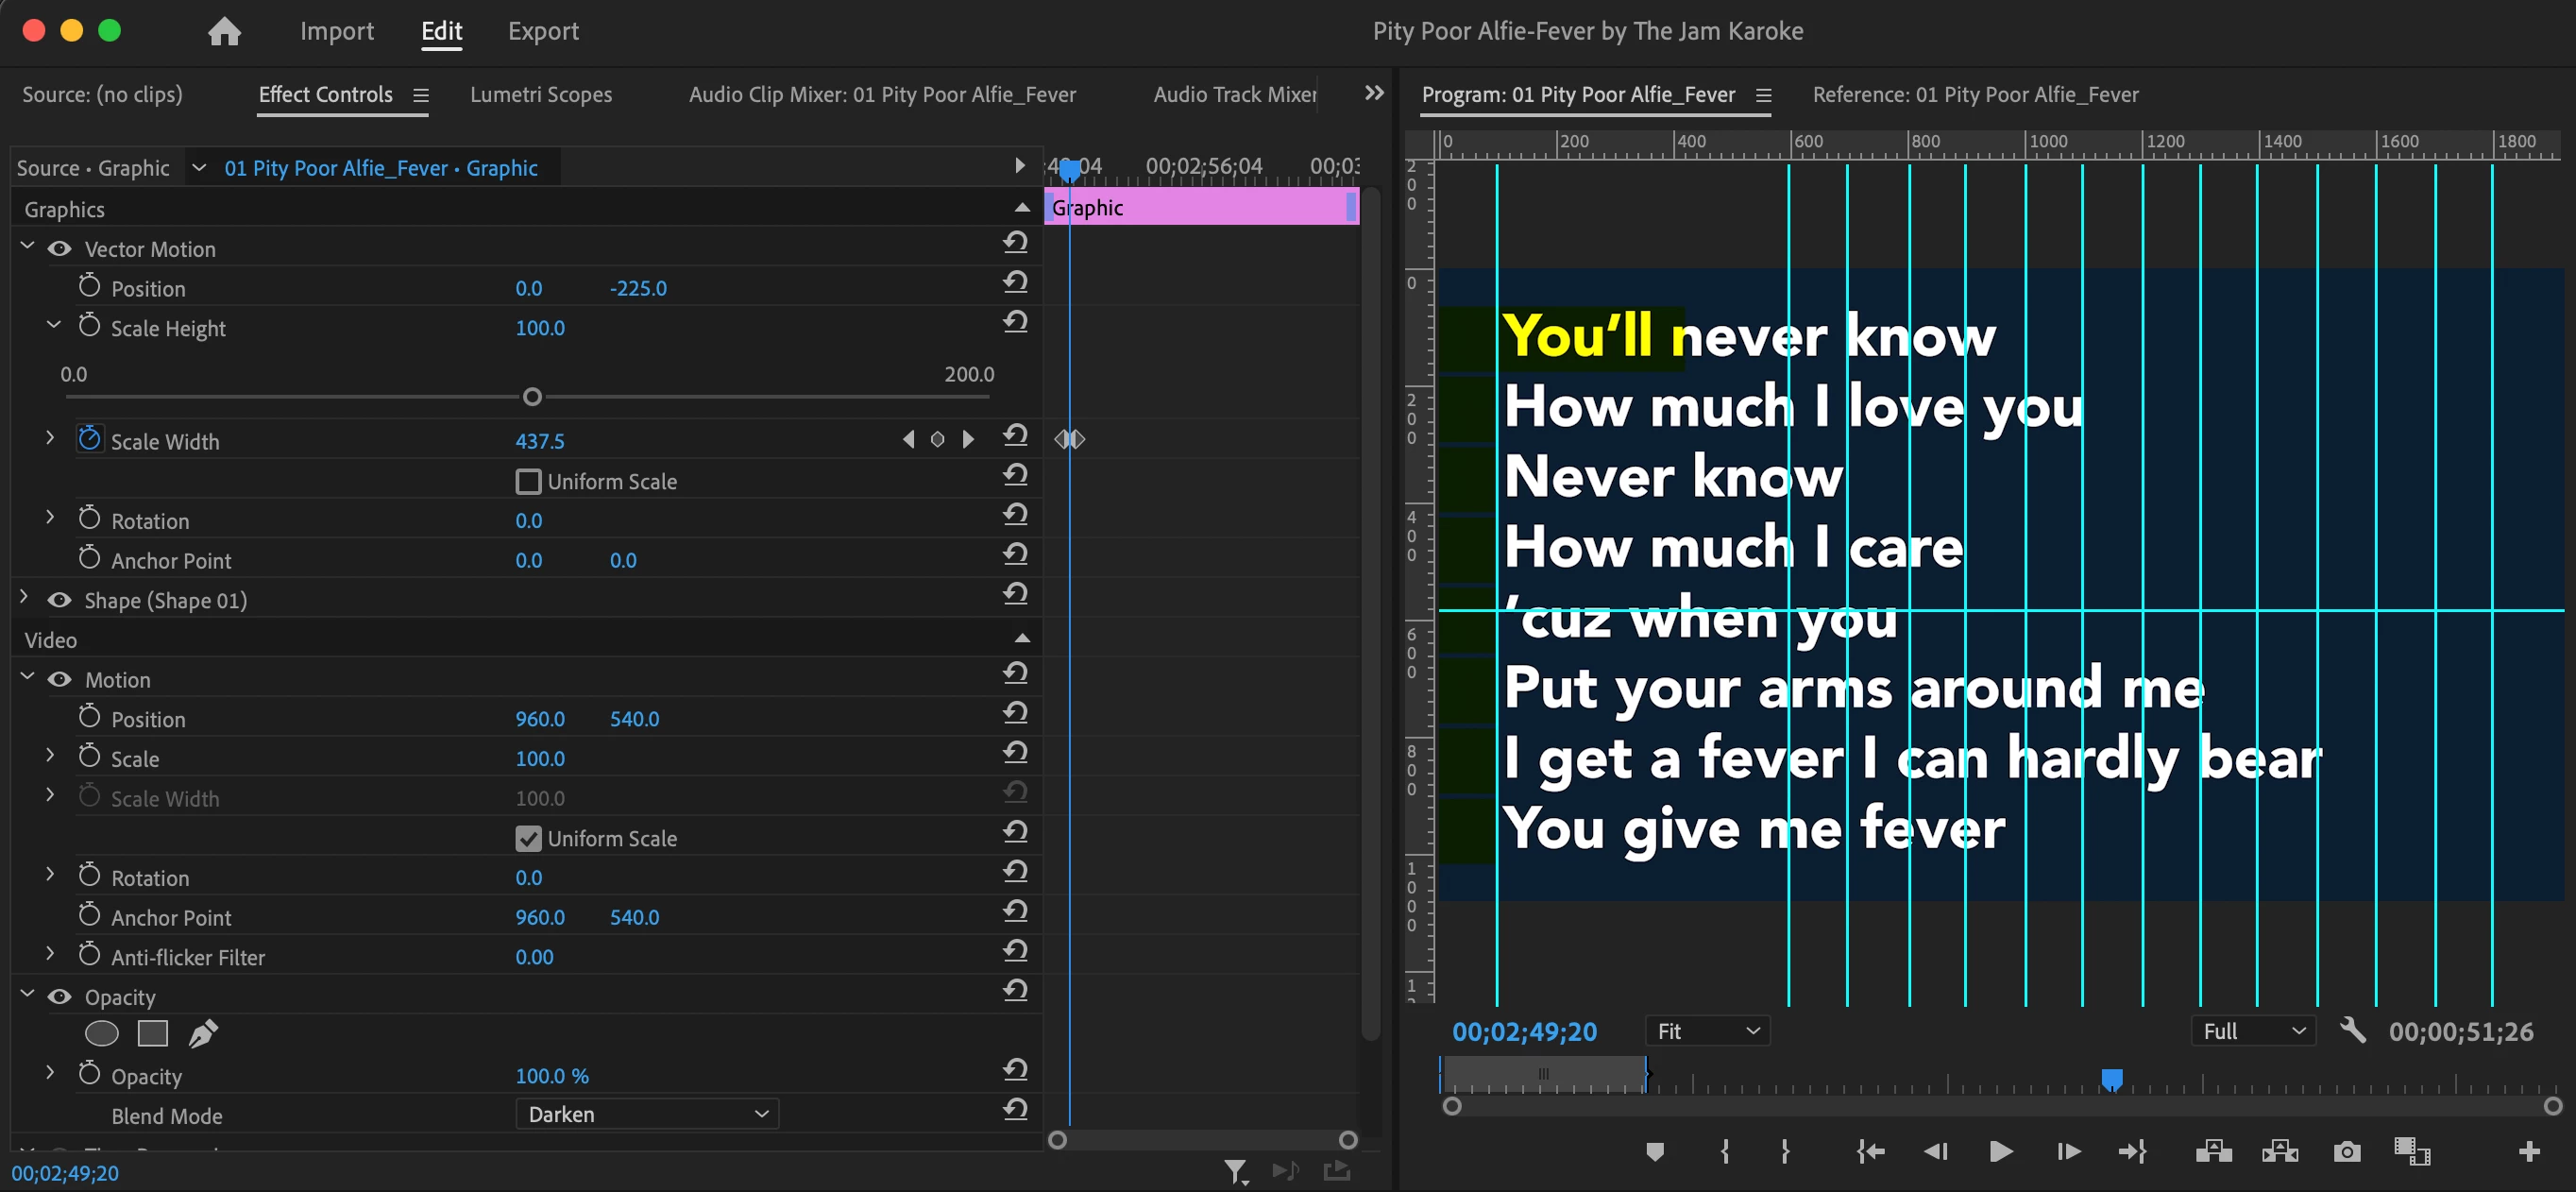The image size is (2576, 1192).
Task: Expand the Rotation property under Vector Motion
Action: (50, 518)
